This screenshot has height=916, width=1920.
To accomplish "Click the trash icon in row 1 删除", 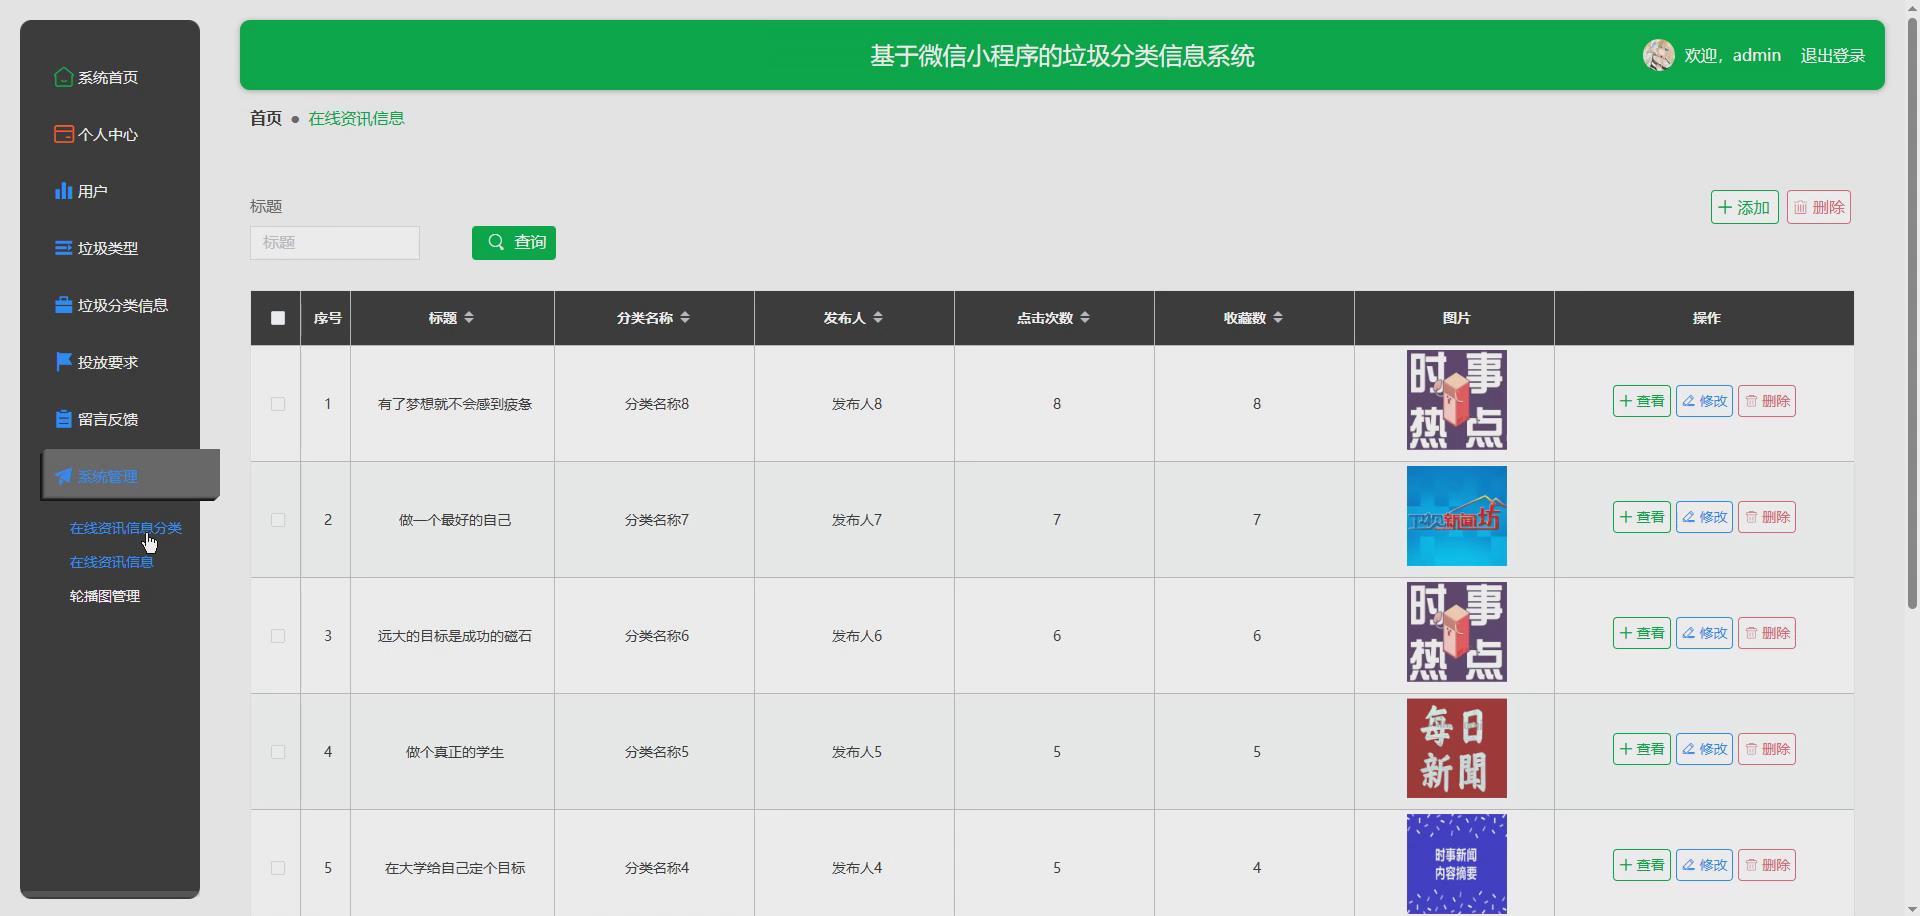I will (1751, 401).
